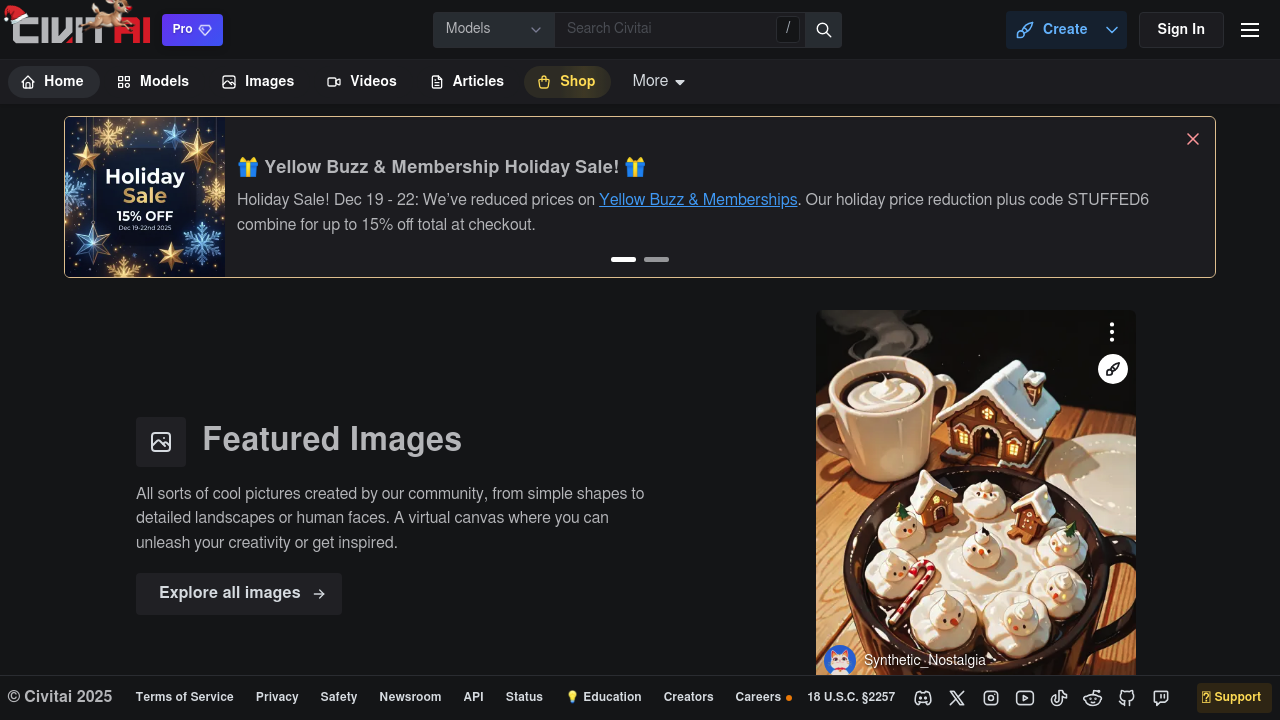
Task: Open the Reddit footer icon
Action: tap(1093, 698)
